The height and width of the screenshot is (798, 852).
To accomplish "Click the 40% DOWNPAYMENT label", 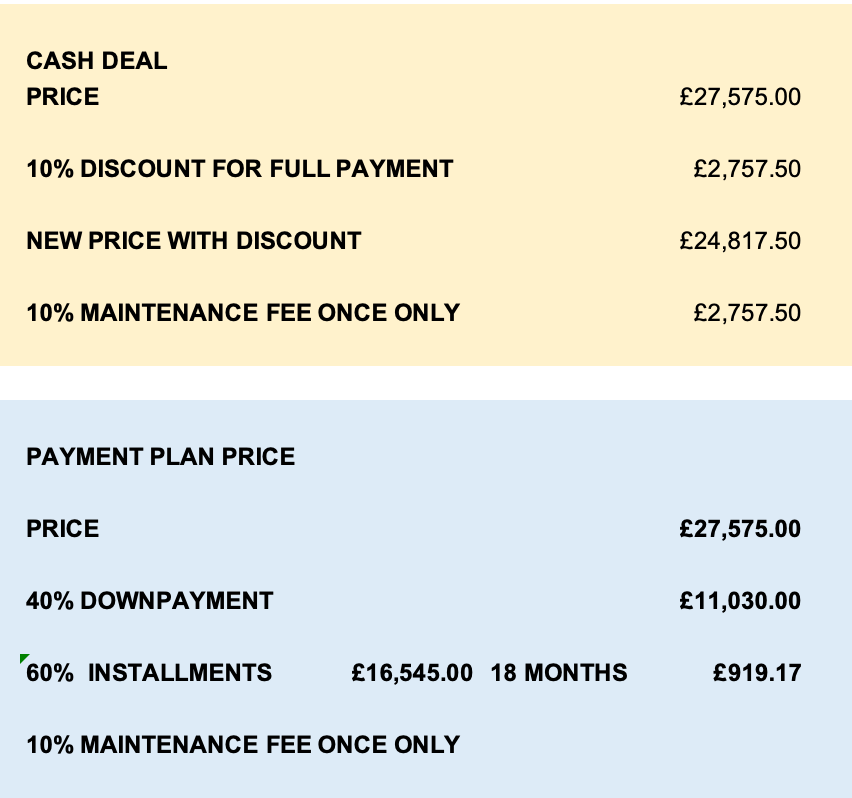I will [149, 601].
